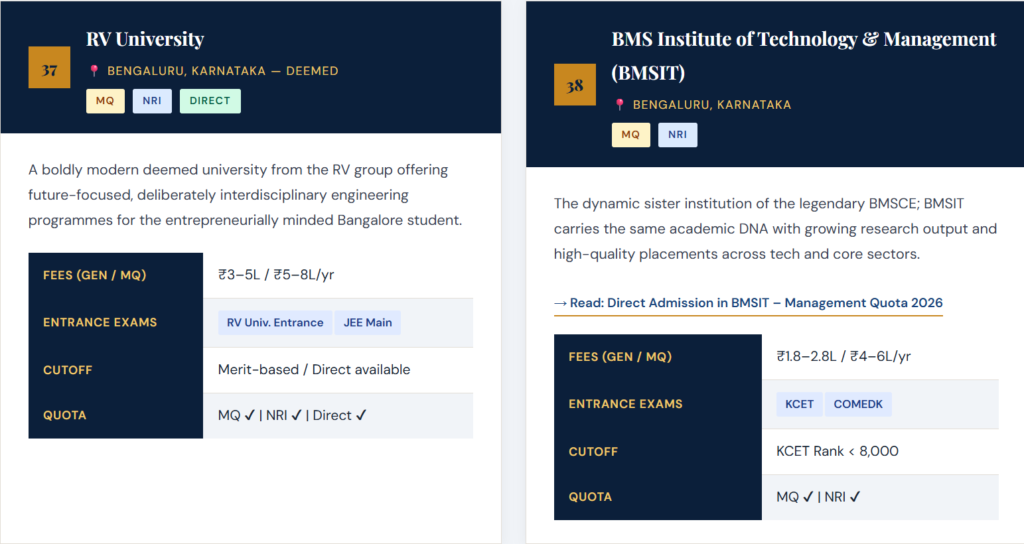Click the KCET Rank < 8,000 cutoff value
The width and height of the screenshot is (1024, 544).
coord(837,451)
